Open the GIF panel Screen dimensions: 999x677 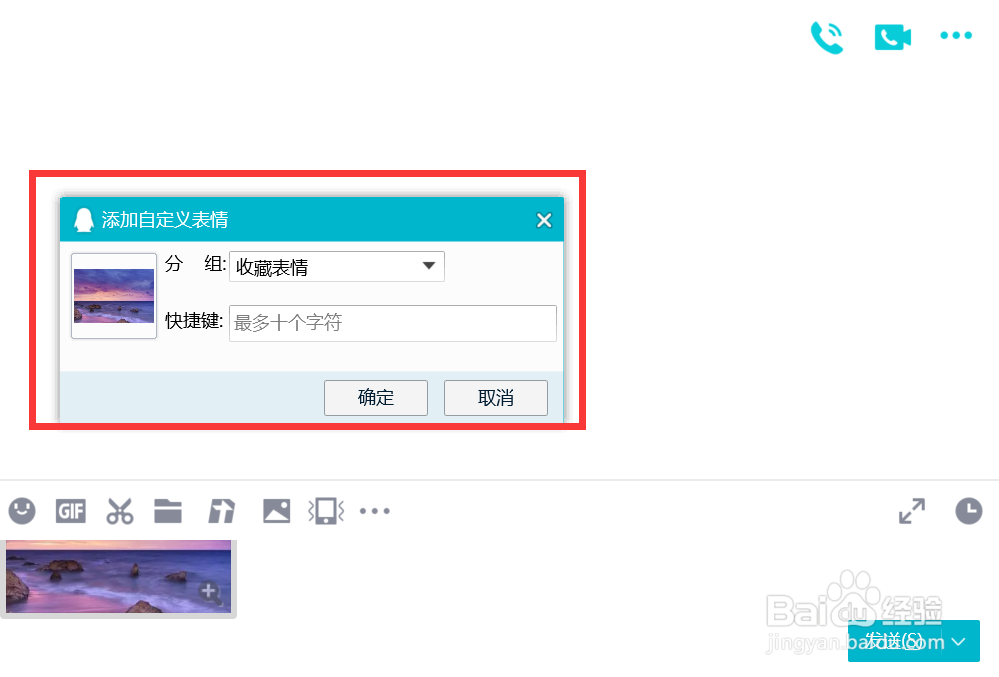[x=70, y=511]
